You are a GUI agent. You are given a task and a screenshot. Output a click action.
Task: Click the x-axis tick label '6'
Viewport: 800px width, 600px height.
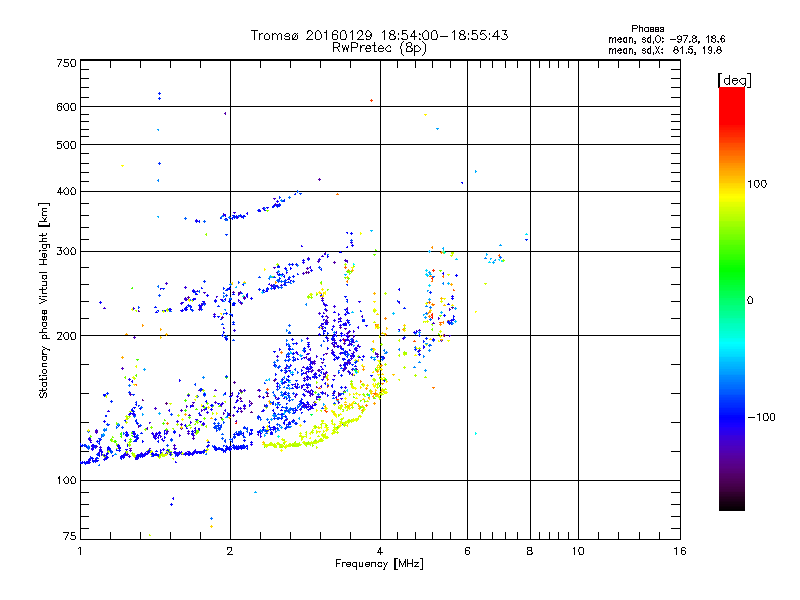[x=467, y=551]
